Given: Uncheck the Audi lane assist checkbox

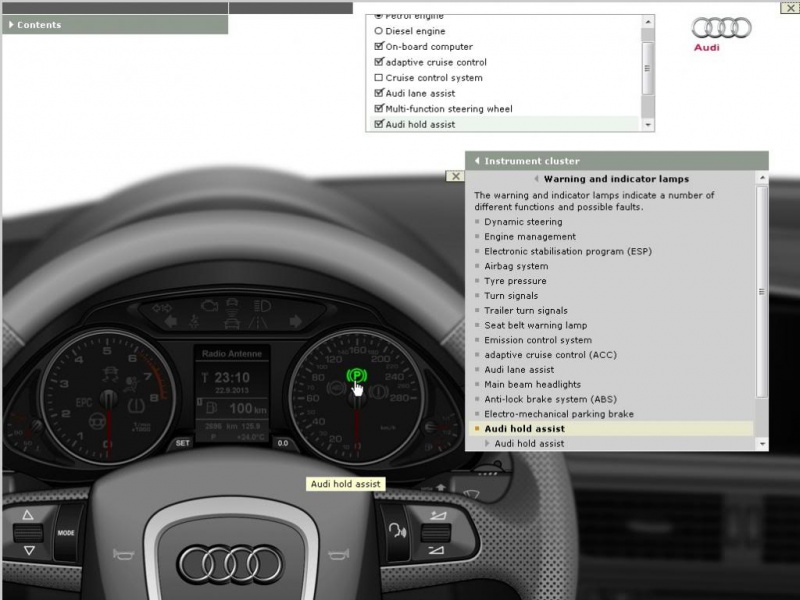Looking at the screenshot, I should coord(378,93).
